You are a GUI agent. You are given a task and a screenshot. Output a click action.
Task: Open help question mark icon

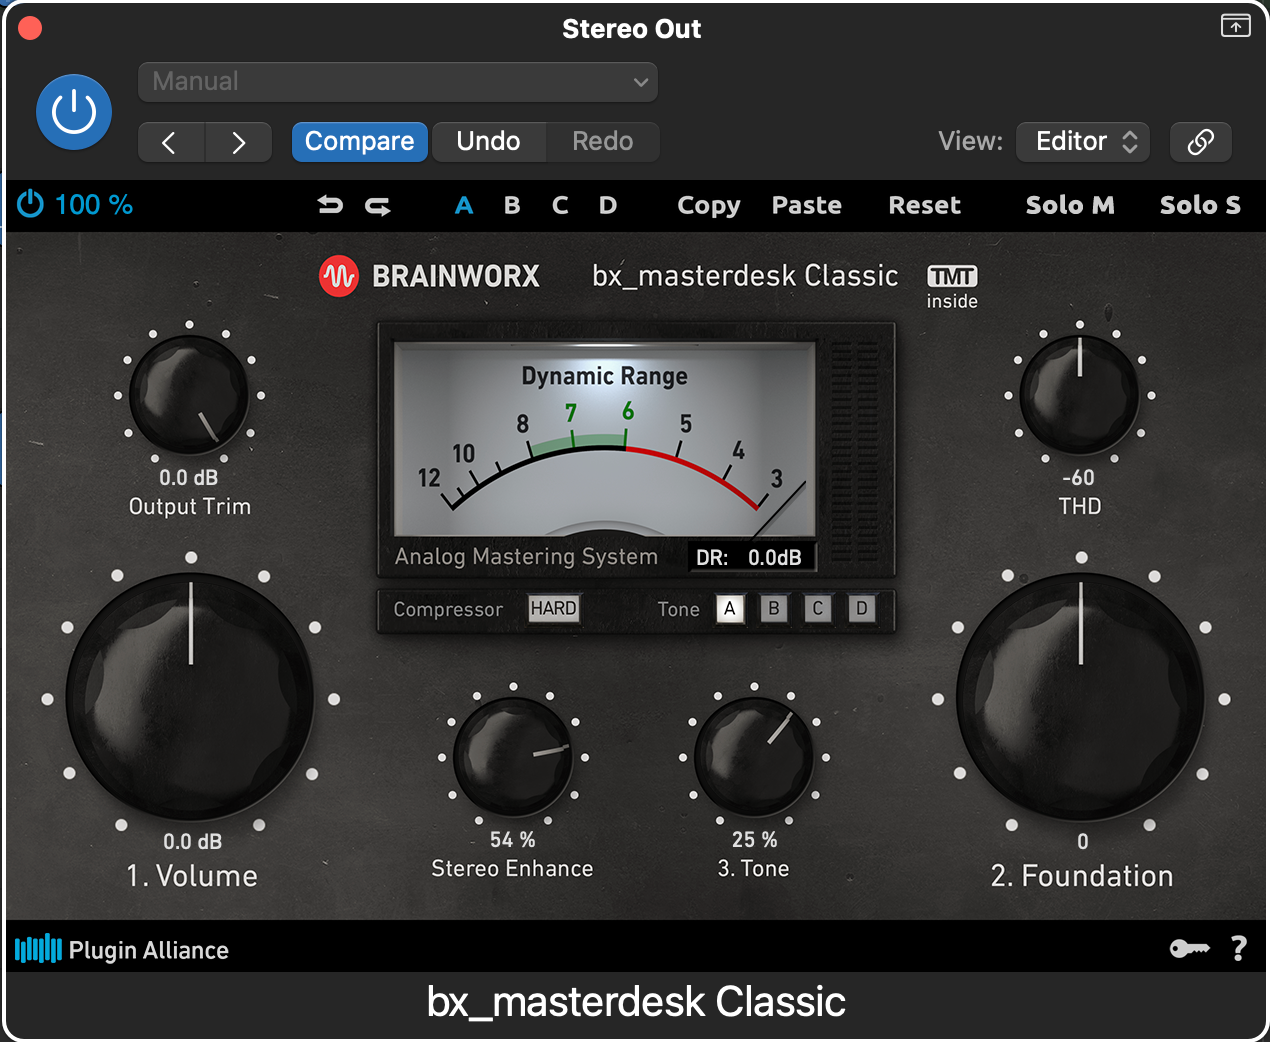1239,948
